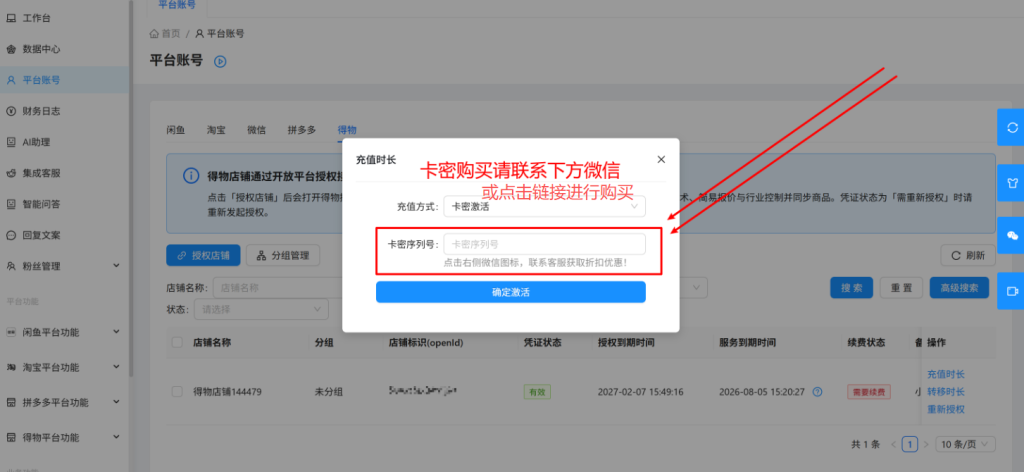Switch to the 微信 platform tab

click(x=257, y=130)
